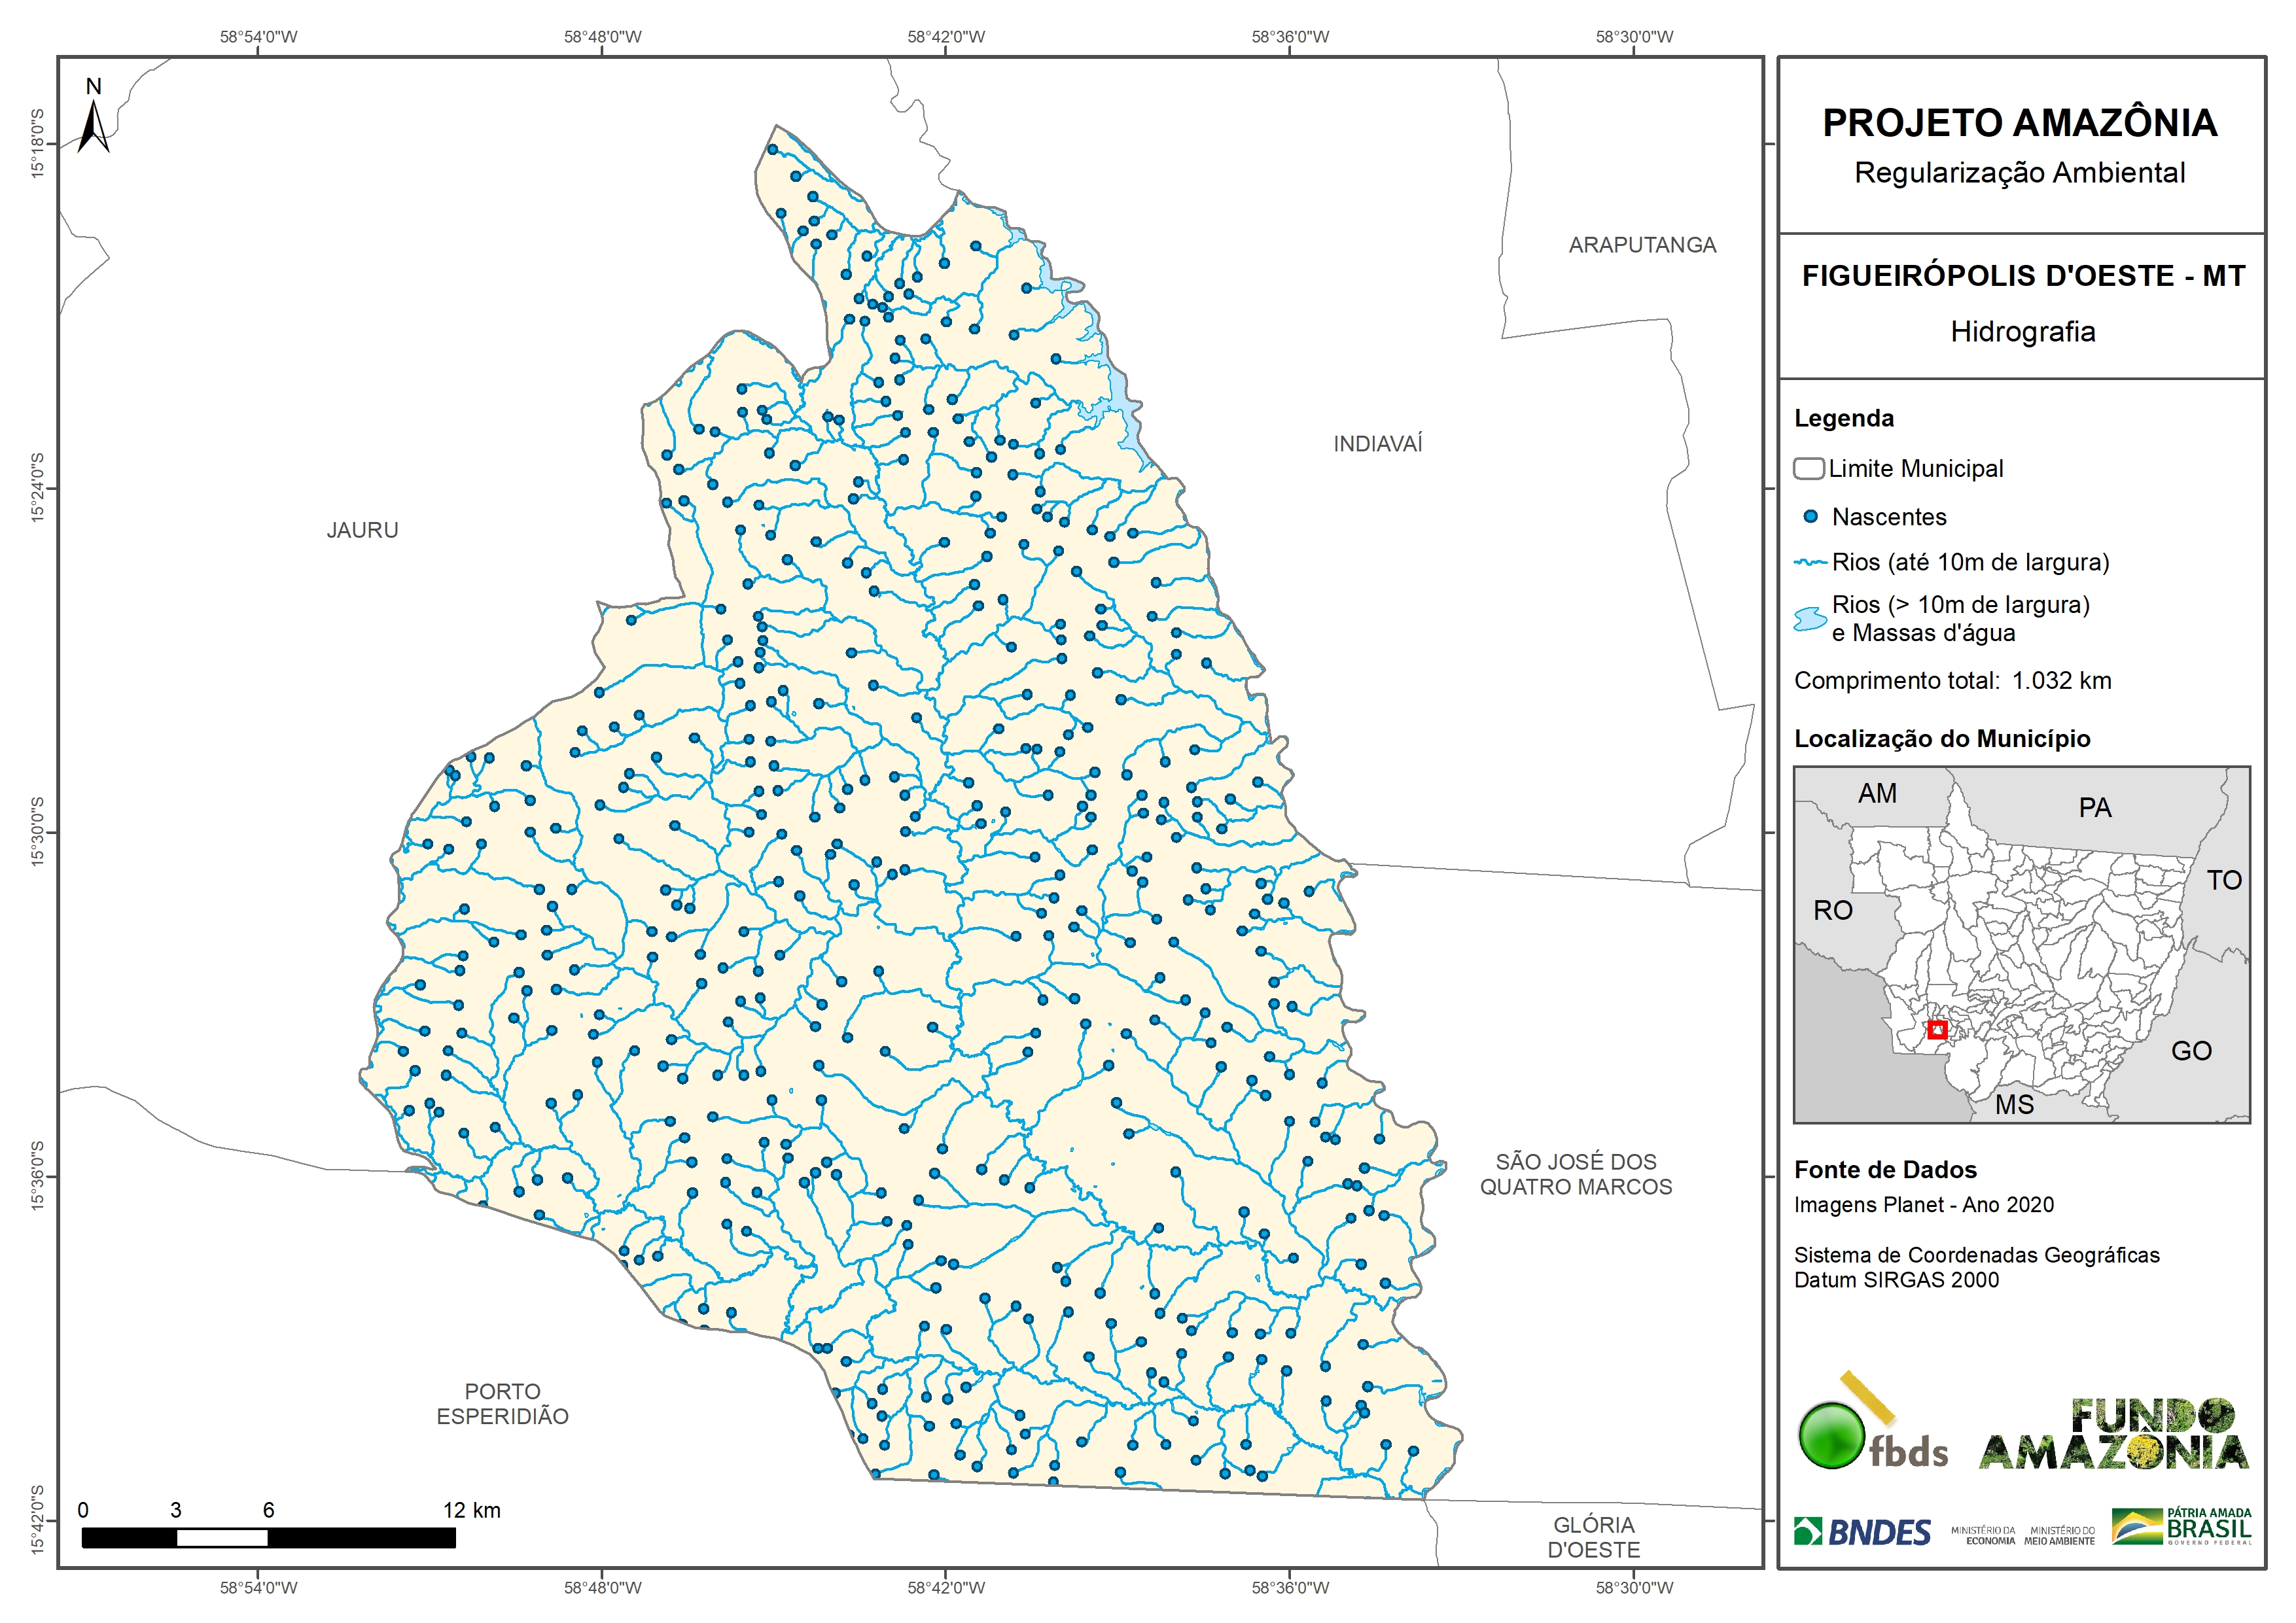Viewport: 2296px width, 1623px height.
Task: Click the GLÓRIA D'OESTE label
Action: (1594, 1537)
